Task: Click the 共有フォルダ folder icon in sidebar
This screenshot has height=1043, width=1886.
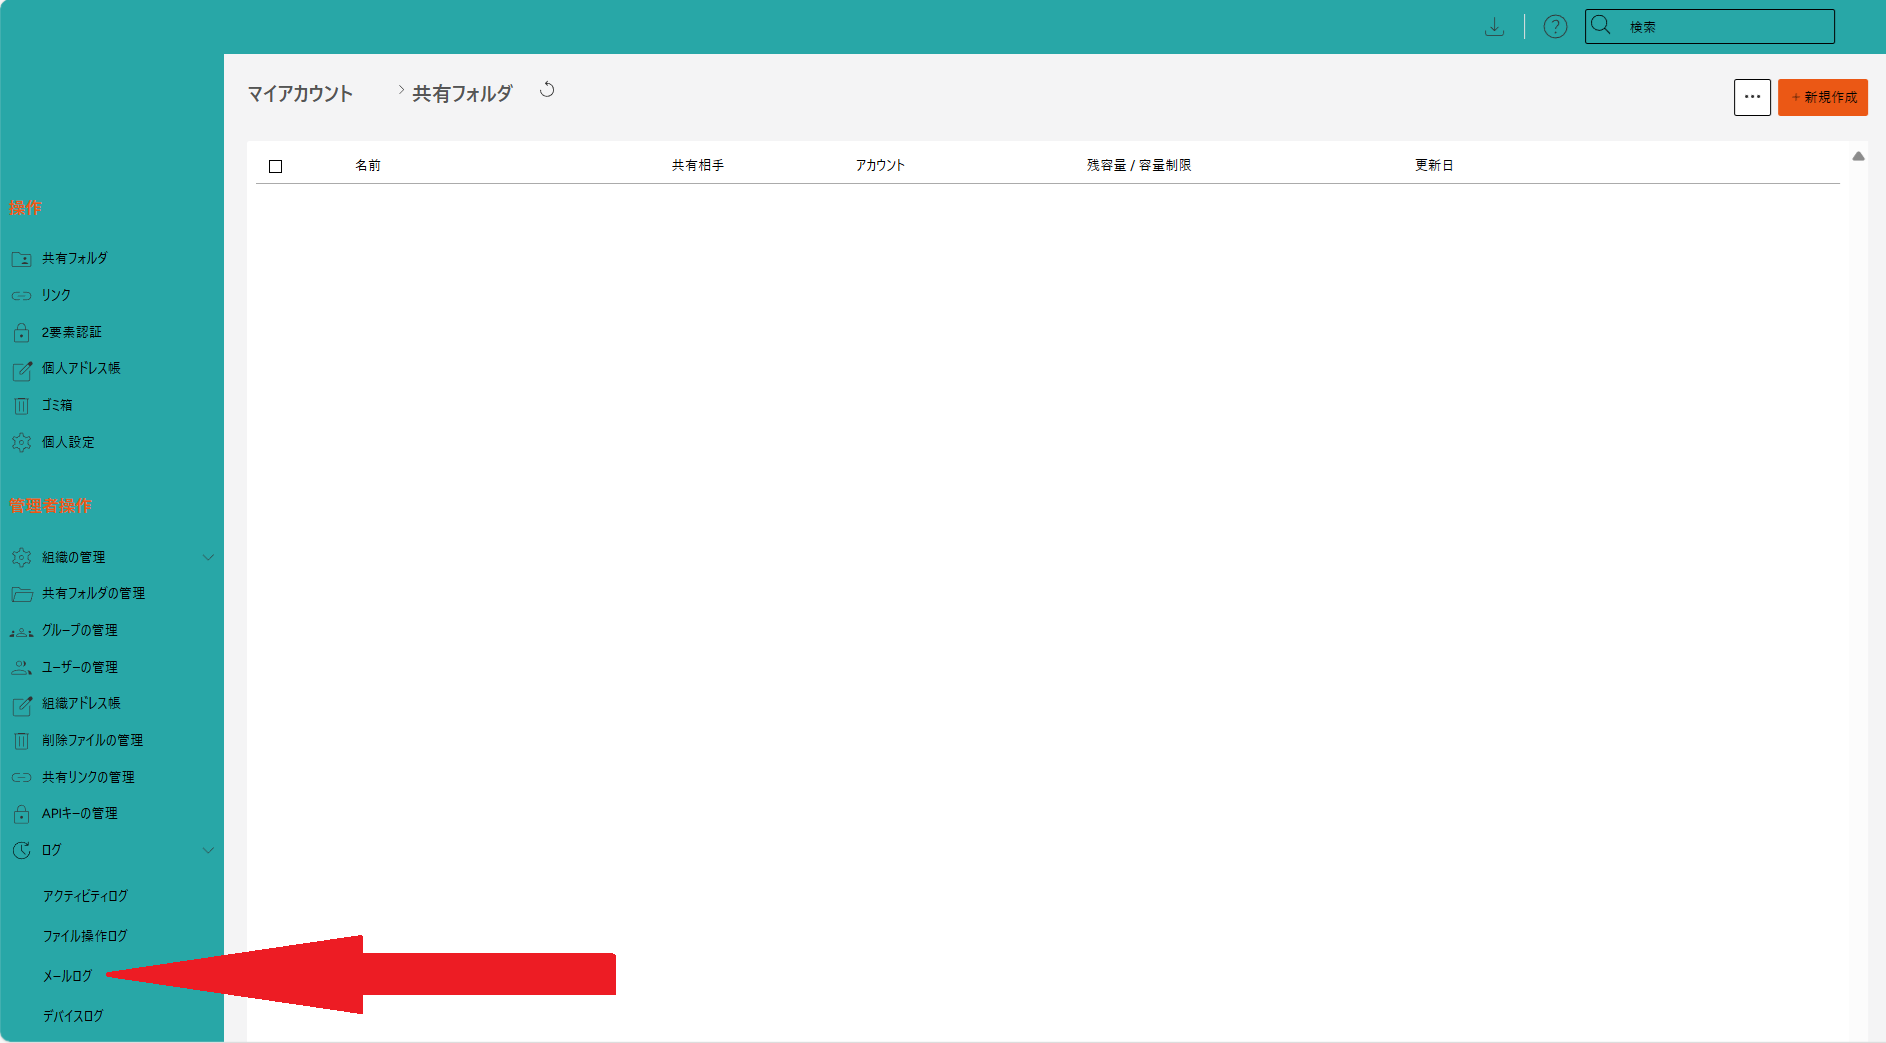Action: coord(21,259)
